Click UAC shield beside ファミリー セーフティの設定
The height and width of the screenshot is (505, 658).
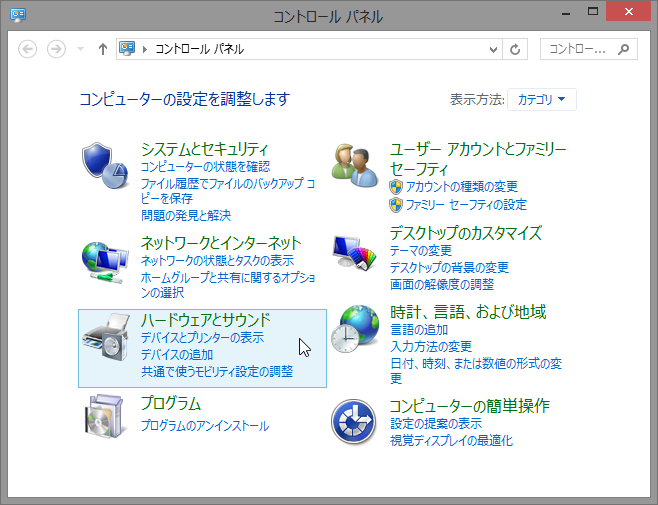coord(396,205)
